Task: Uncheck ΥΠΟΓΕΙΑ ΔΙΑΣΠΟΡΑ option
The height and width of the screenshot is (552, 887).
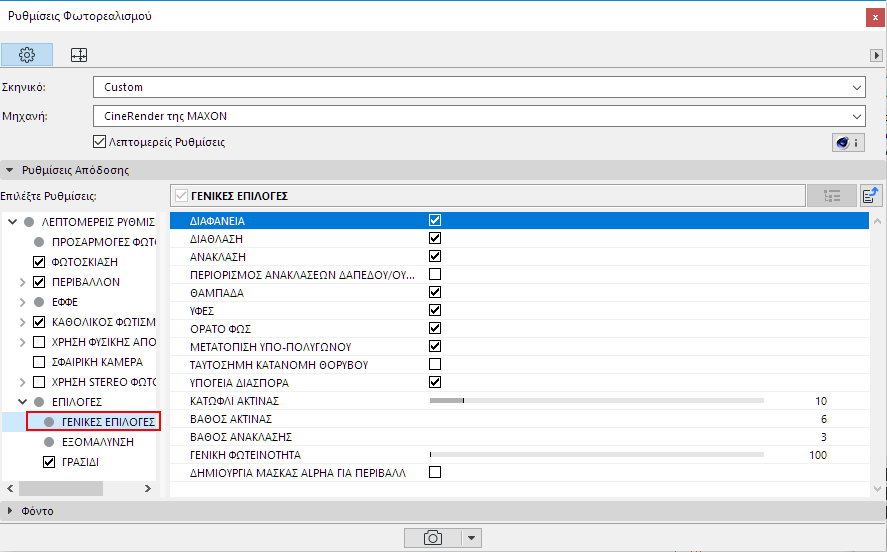Action: [x=435, y=382]
